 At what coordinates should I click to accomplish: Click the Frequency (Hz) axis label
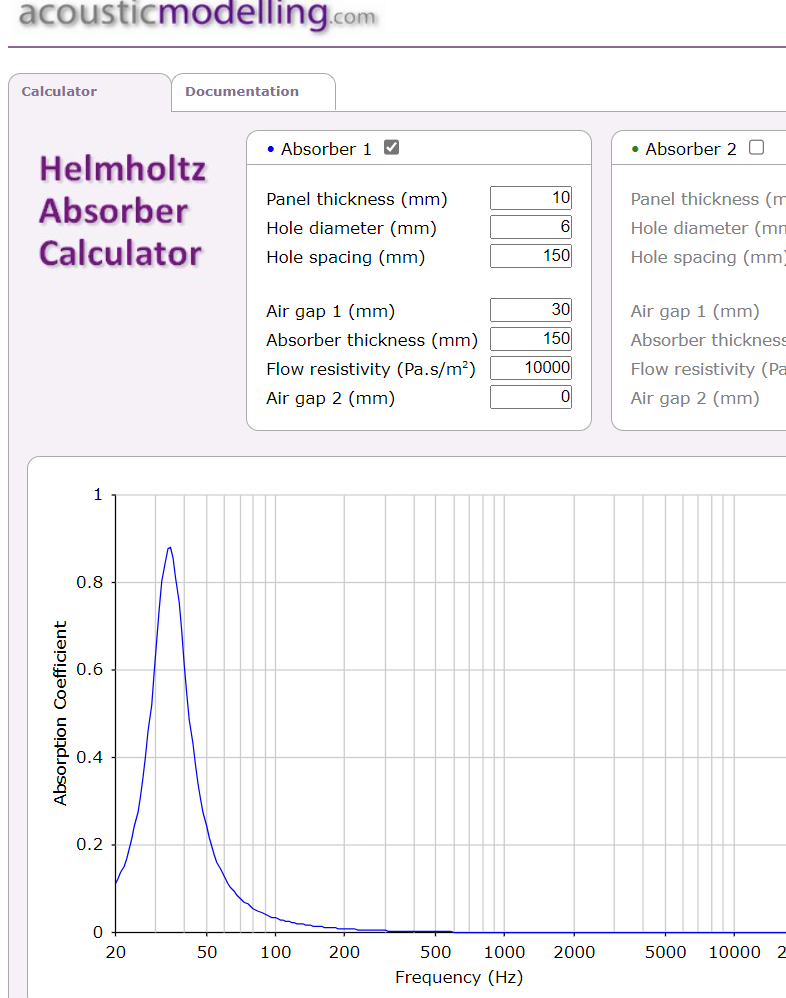pyautogui.click(x=459, y=977)
